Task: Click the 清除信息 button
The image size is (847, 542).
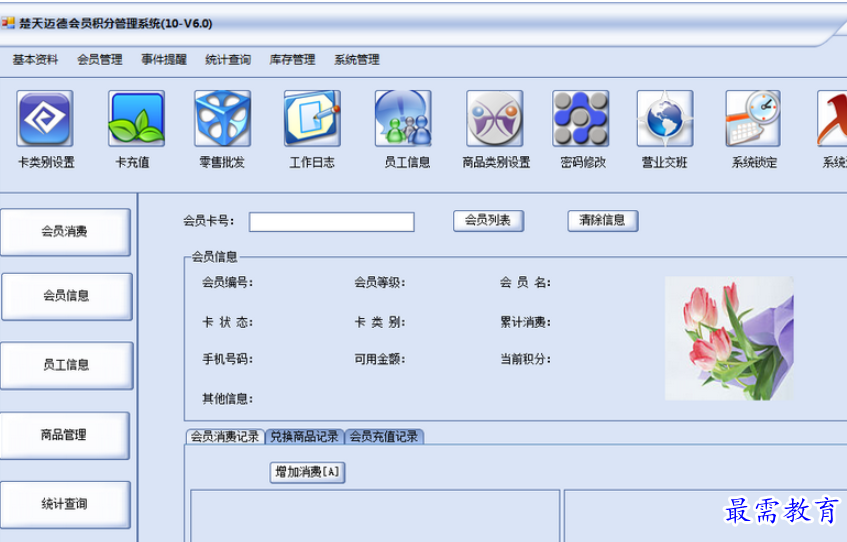Action: click(x=603, y=220)
